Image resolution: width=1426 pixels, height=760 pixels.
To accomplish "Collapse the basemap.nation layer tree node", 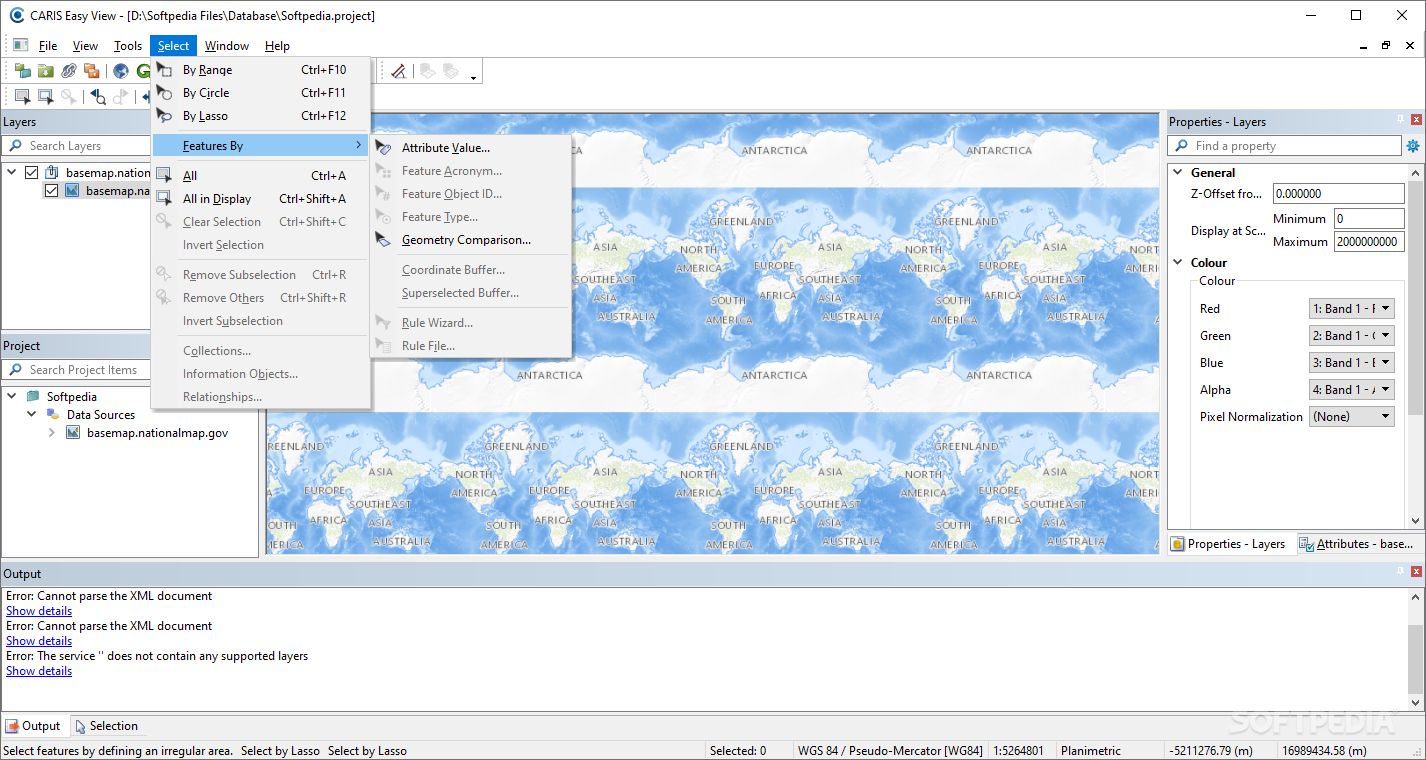I will (x=12, y=172).
